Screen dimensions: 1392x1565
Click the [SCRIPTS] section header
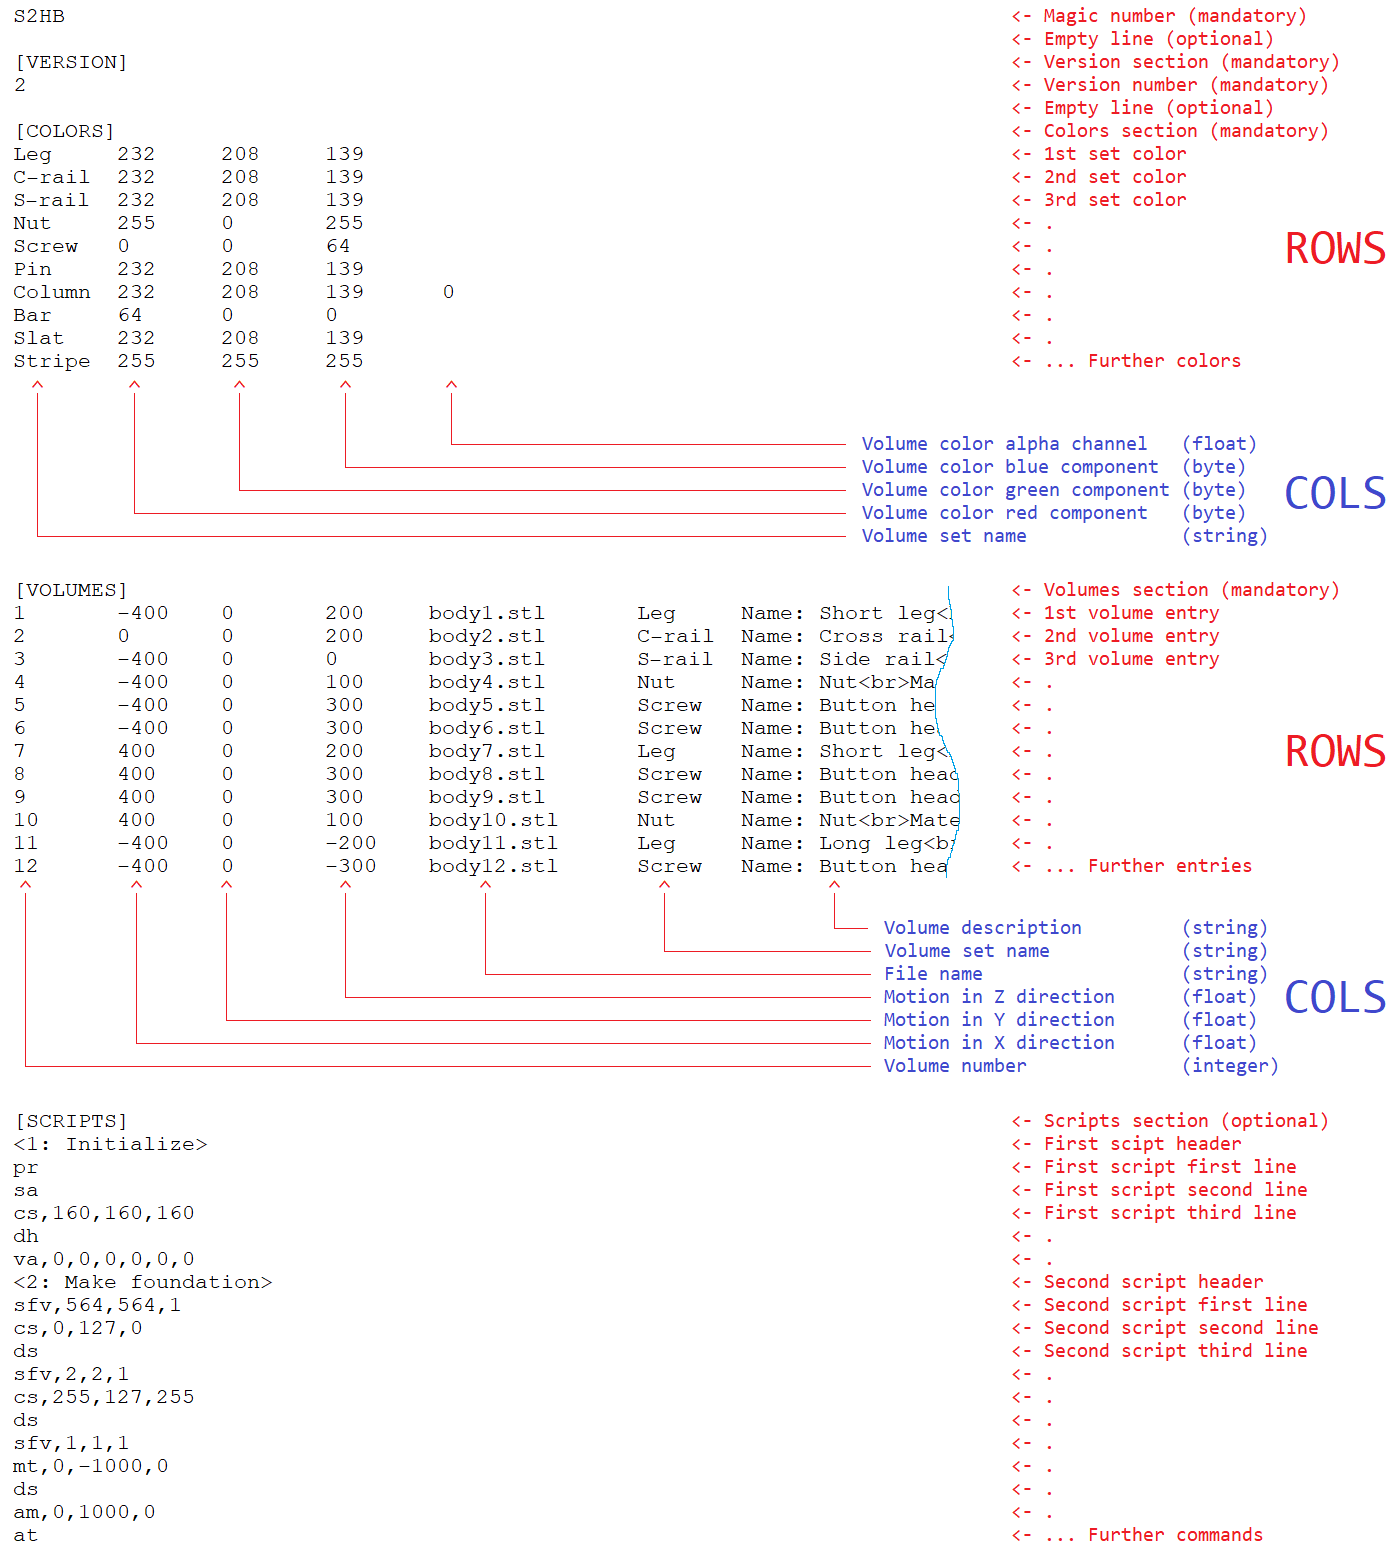(71, 1121)
